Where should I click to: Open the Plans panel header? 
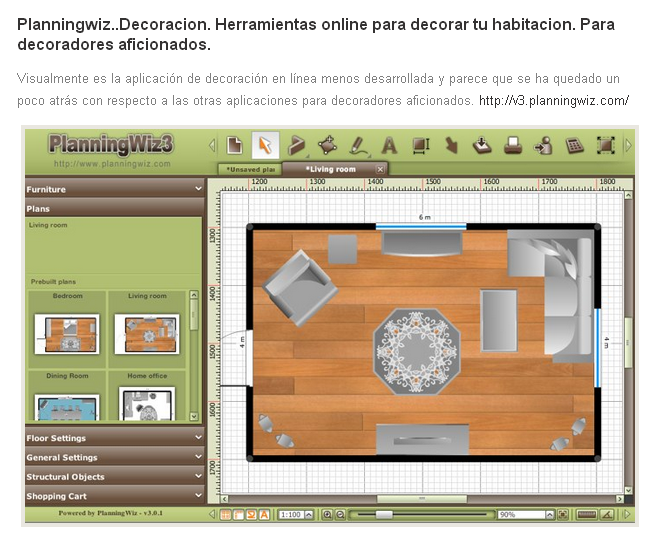tap(115, 208)
